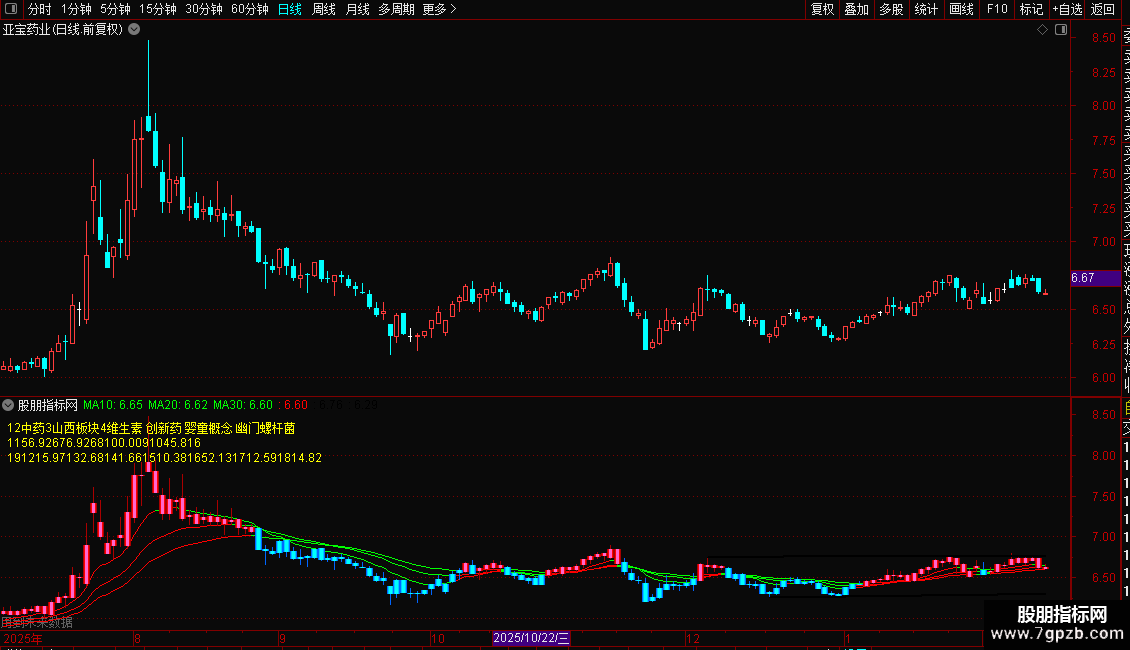Select the 1分钟 period tab
The image size is (1130, 650).
76,9
